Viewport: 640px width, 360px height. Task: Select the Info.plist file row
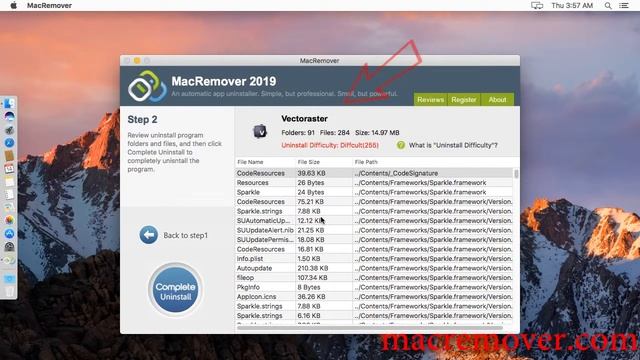point(374,258)
